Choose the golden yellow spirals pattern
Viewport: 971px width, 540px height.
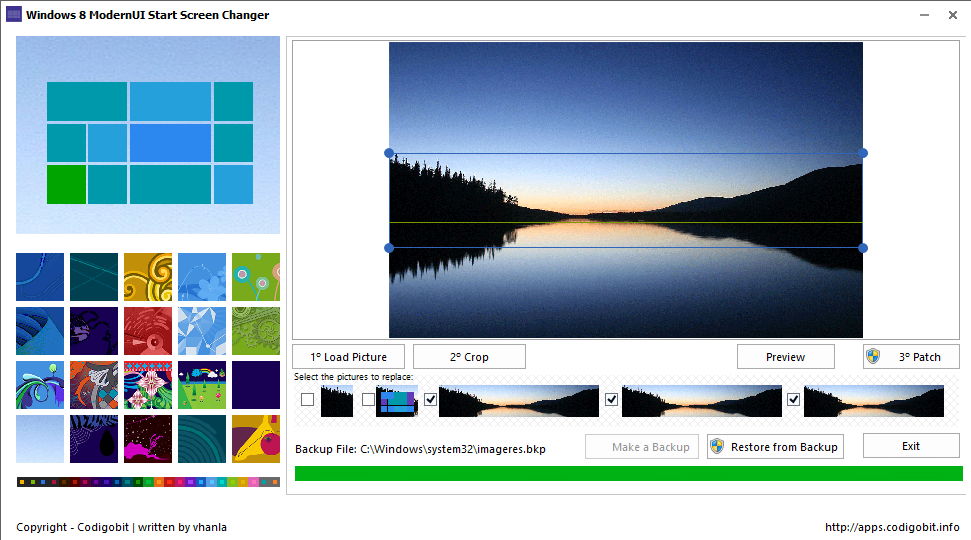tap(148, 277)
